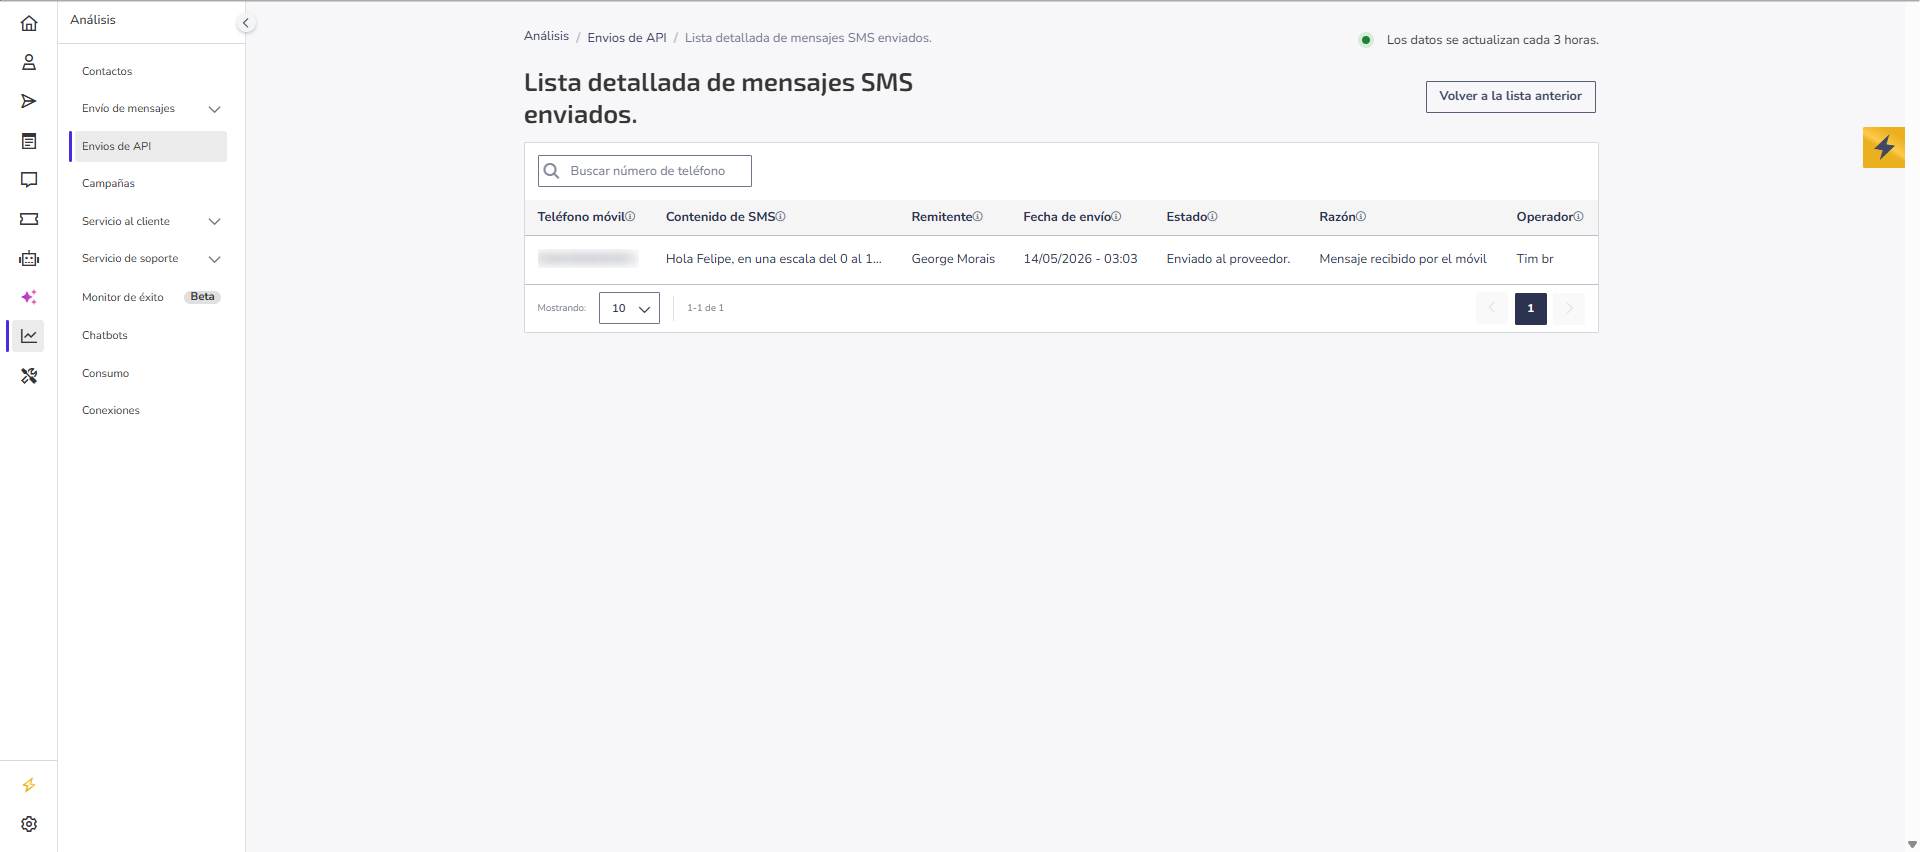
Task: Click Enviado al proveedor status cell
Action: coord(1228,259)
